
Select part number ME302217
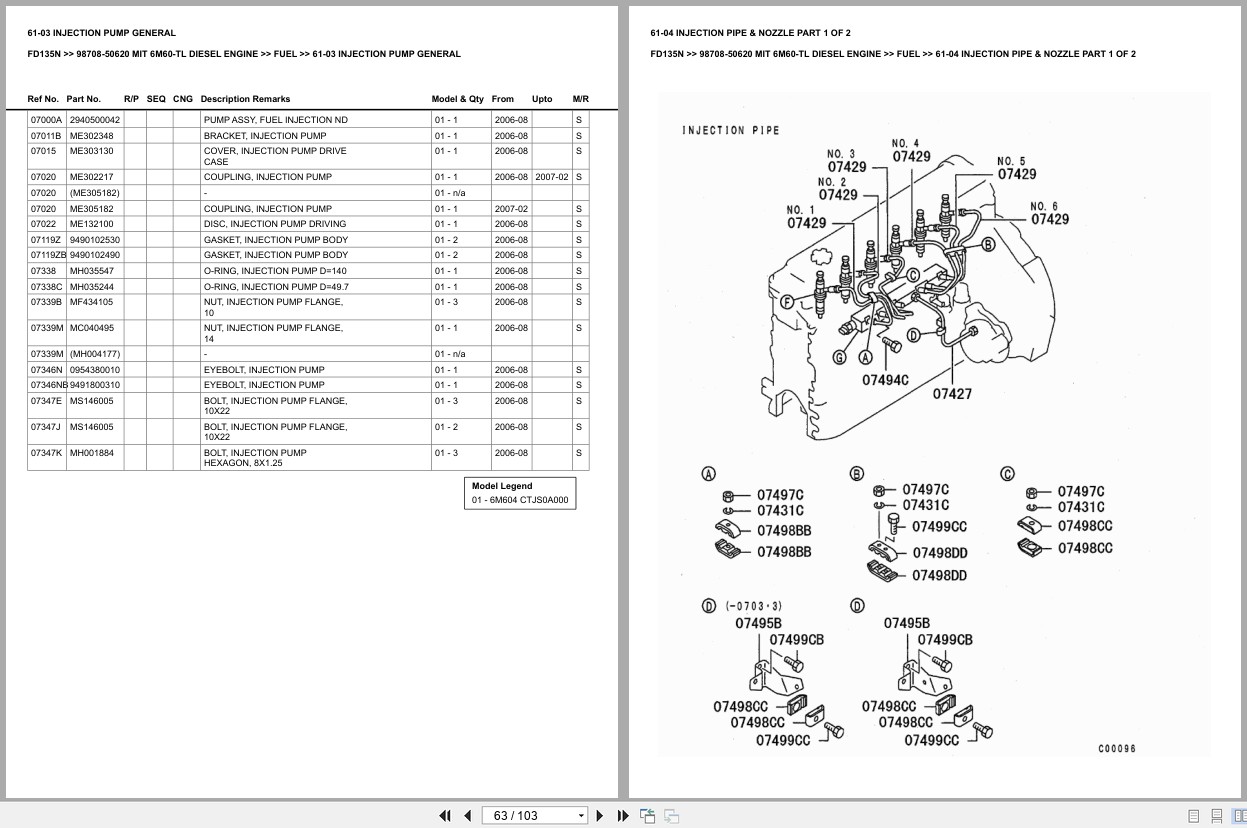(91, 177)
